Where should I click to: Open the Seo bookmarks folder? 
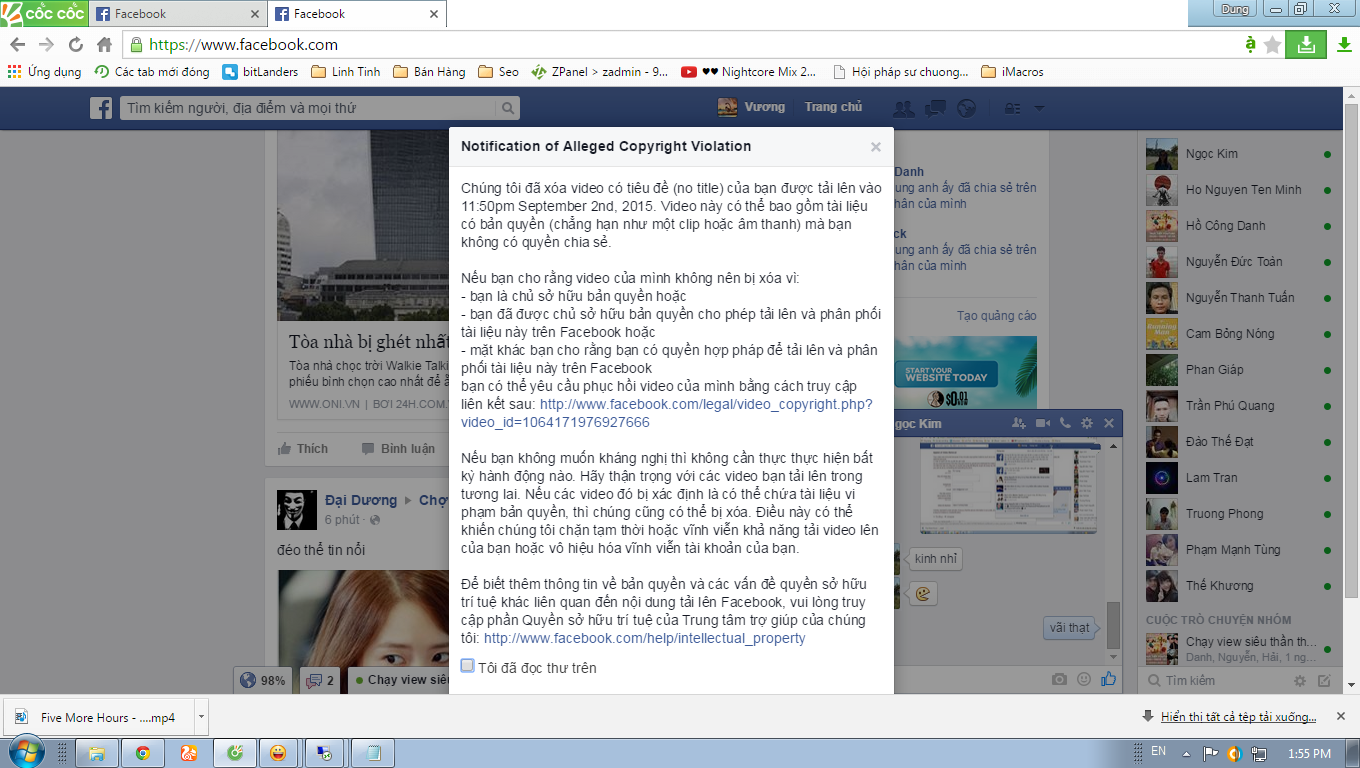point(498,72)
